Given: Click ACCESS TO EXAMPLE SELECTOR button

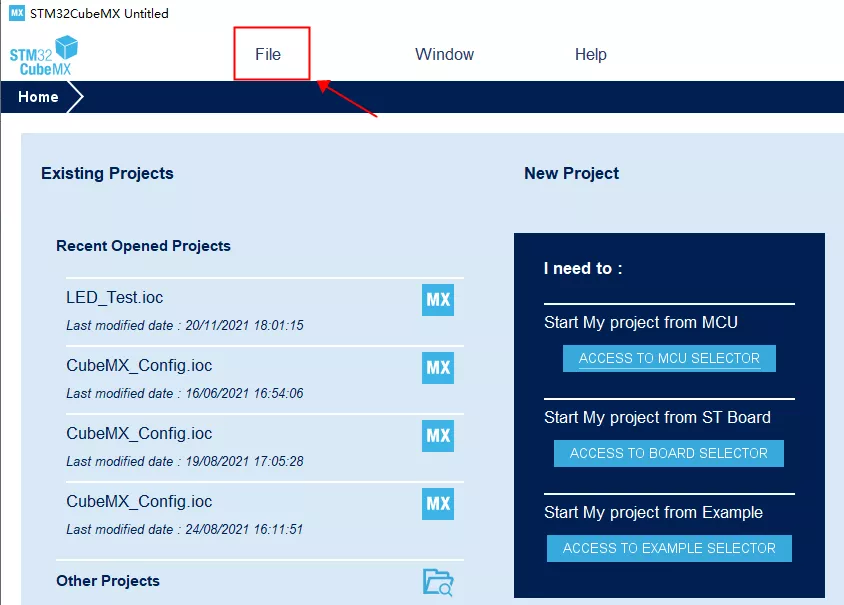Looking at the screenshot, I should (x=669, y=548).
